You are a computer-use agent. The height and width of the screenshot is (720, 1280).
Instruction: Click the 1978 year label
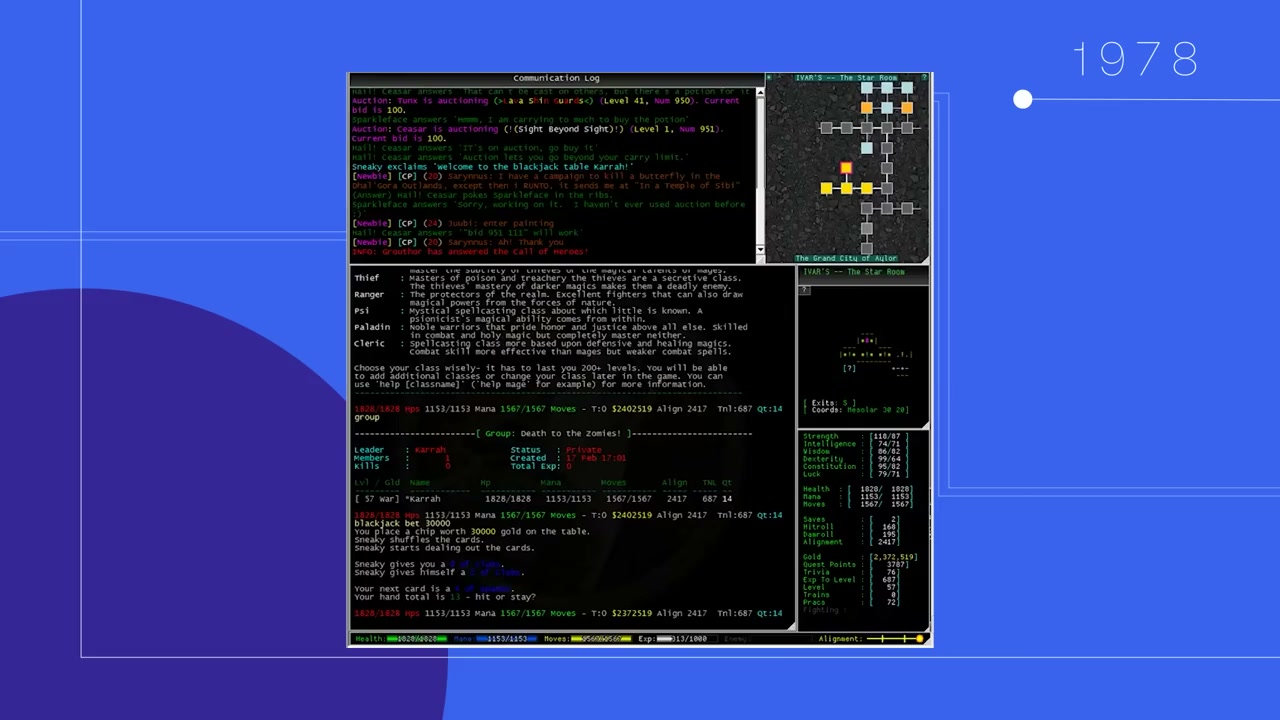tap(1135, 60)
